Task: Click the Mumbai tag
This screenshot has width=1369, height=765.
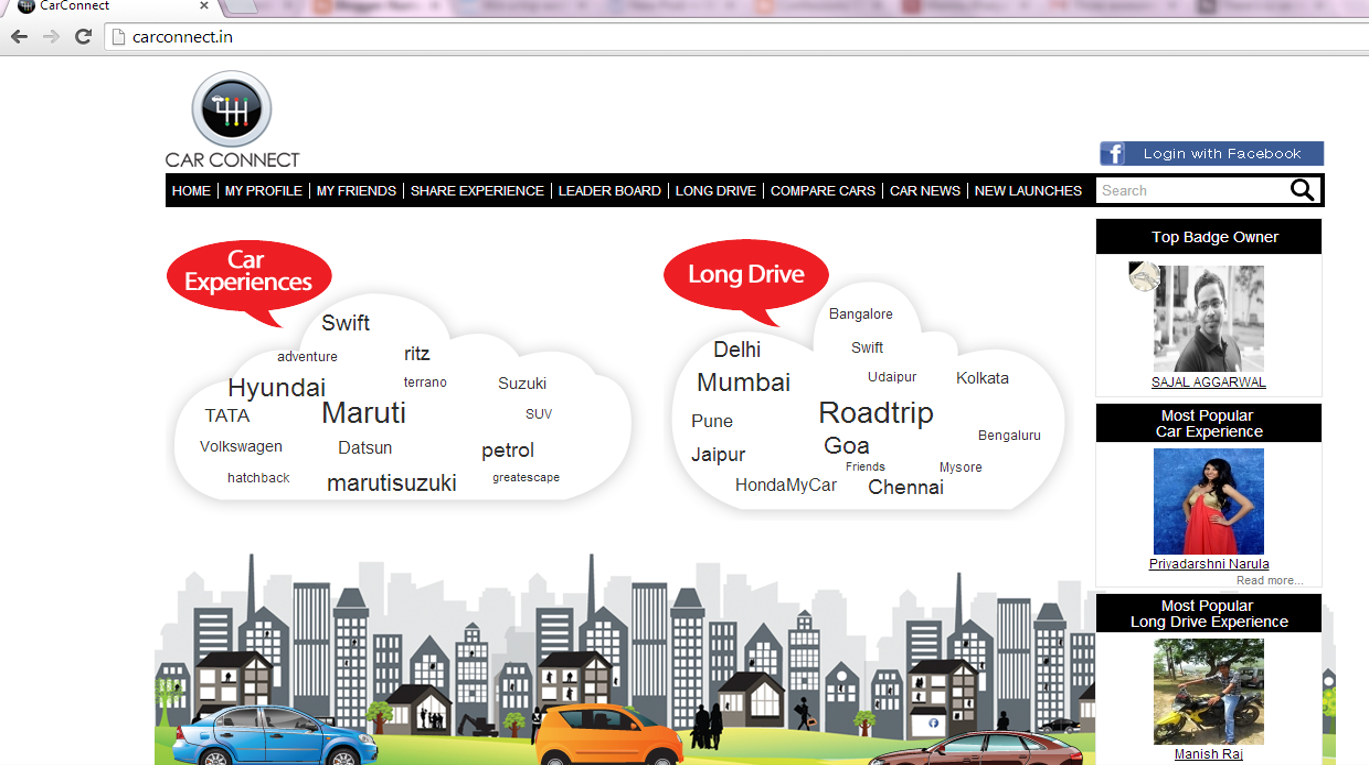Action: click(743, 382)
